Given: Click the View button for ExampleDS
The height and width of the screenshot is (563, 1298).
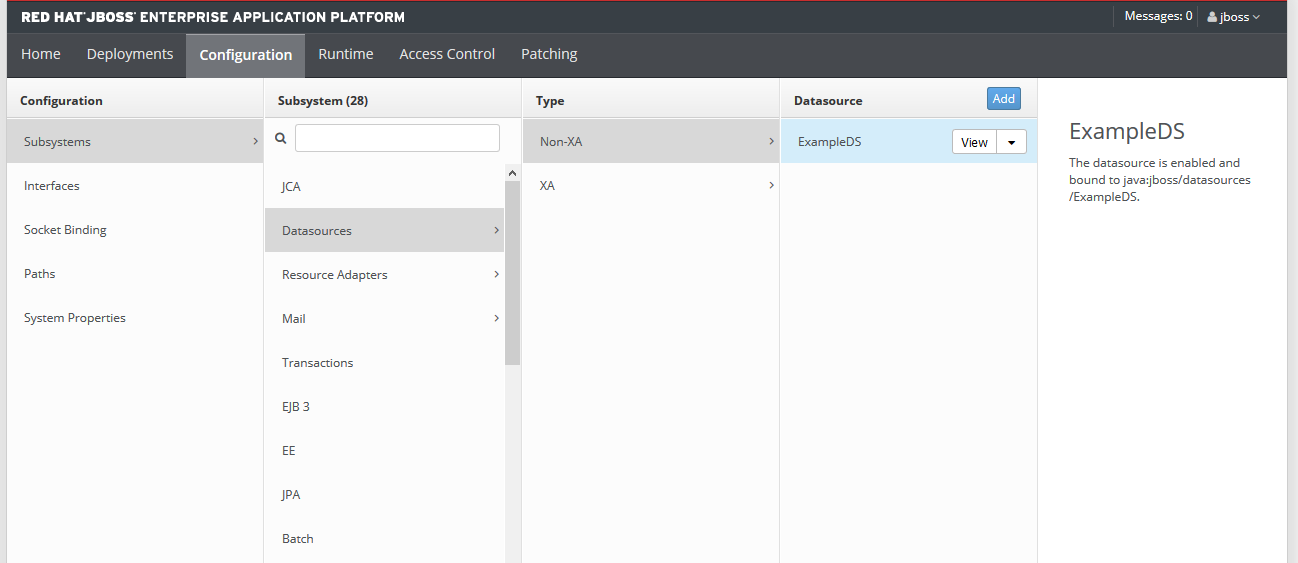Looking at the screenshot, I should click(974, 142).
